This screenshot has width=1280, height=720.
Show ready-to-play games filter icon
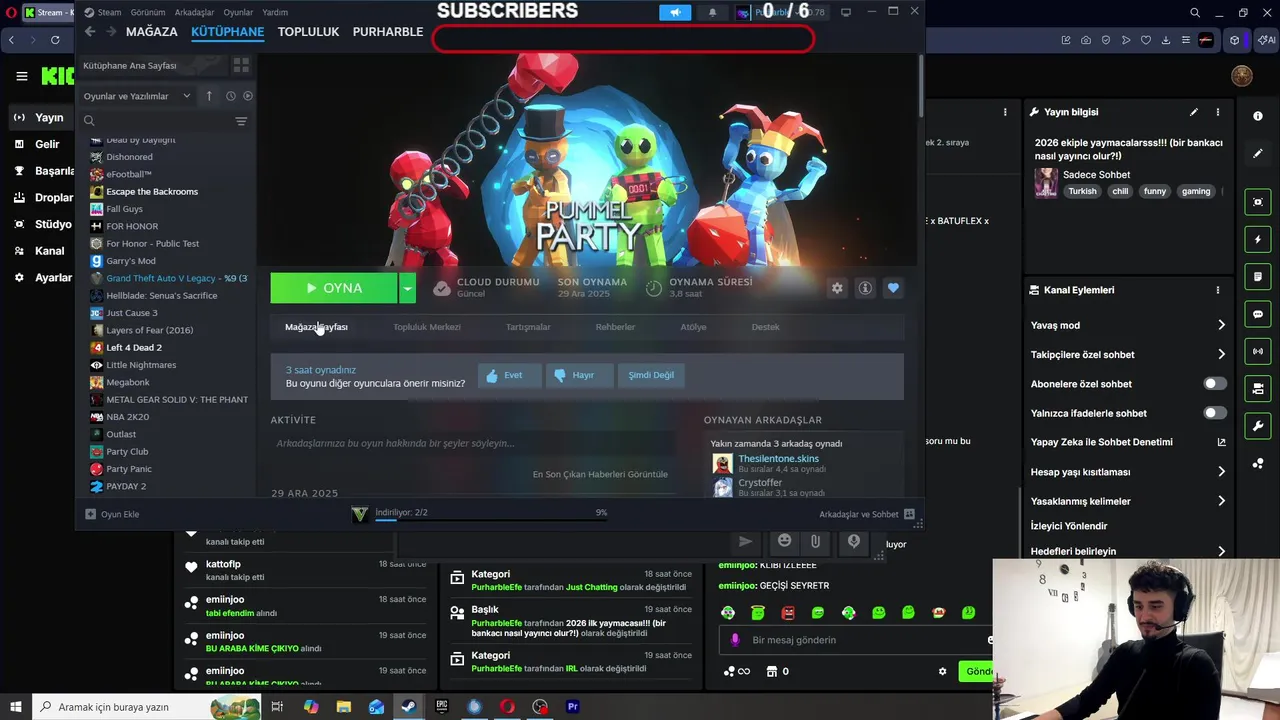click(248, 96)
